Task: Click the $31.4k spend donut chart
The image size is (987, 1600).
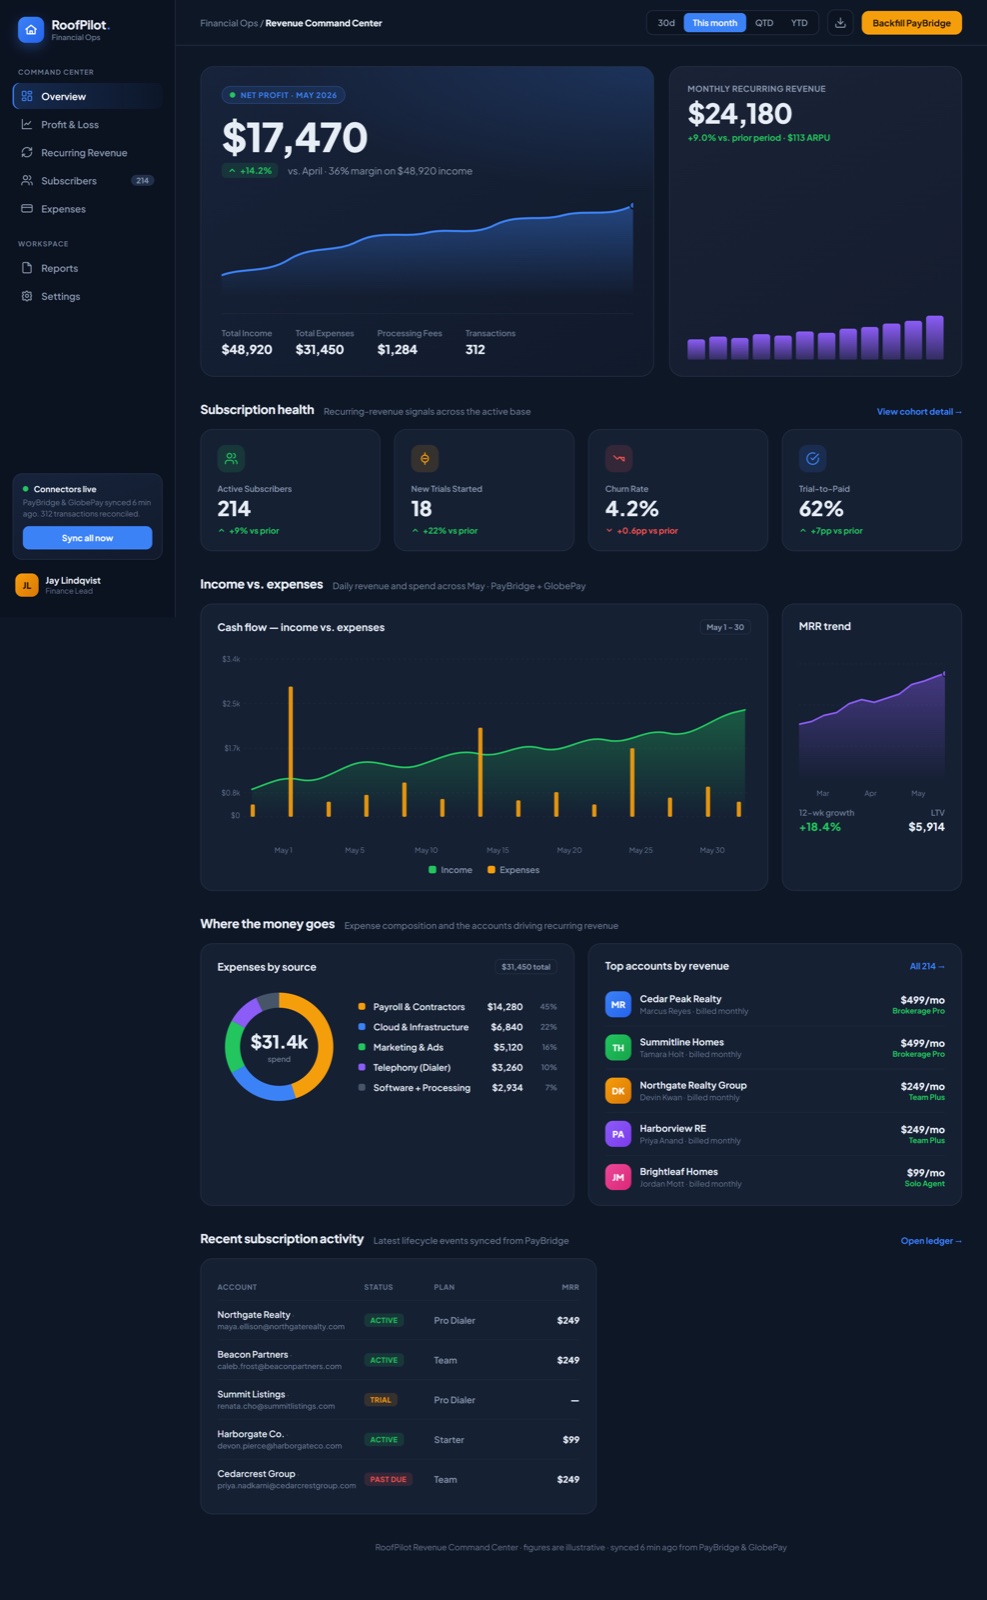Action: click(x=279, y=1046)
